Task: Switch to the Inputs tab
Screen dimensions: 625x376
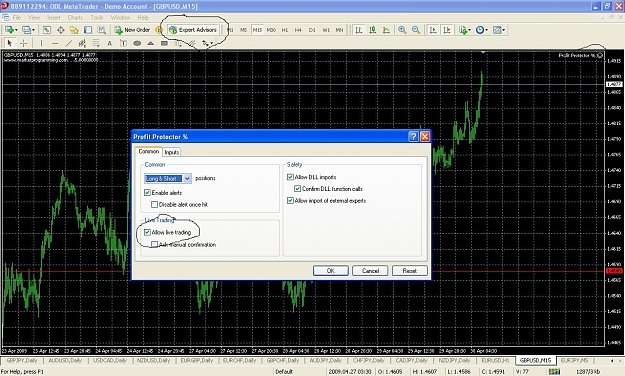Action: (172, 152)
